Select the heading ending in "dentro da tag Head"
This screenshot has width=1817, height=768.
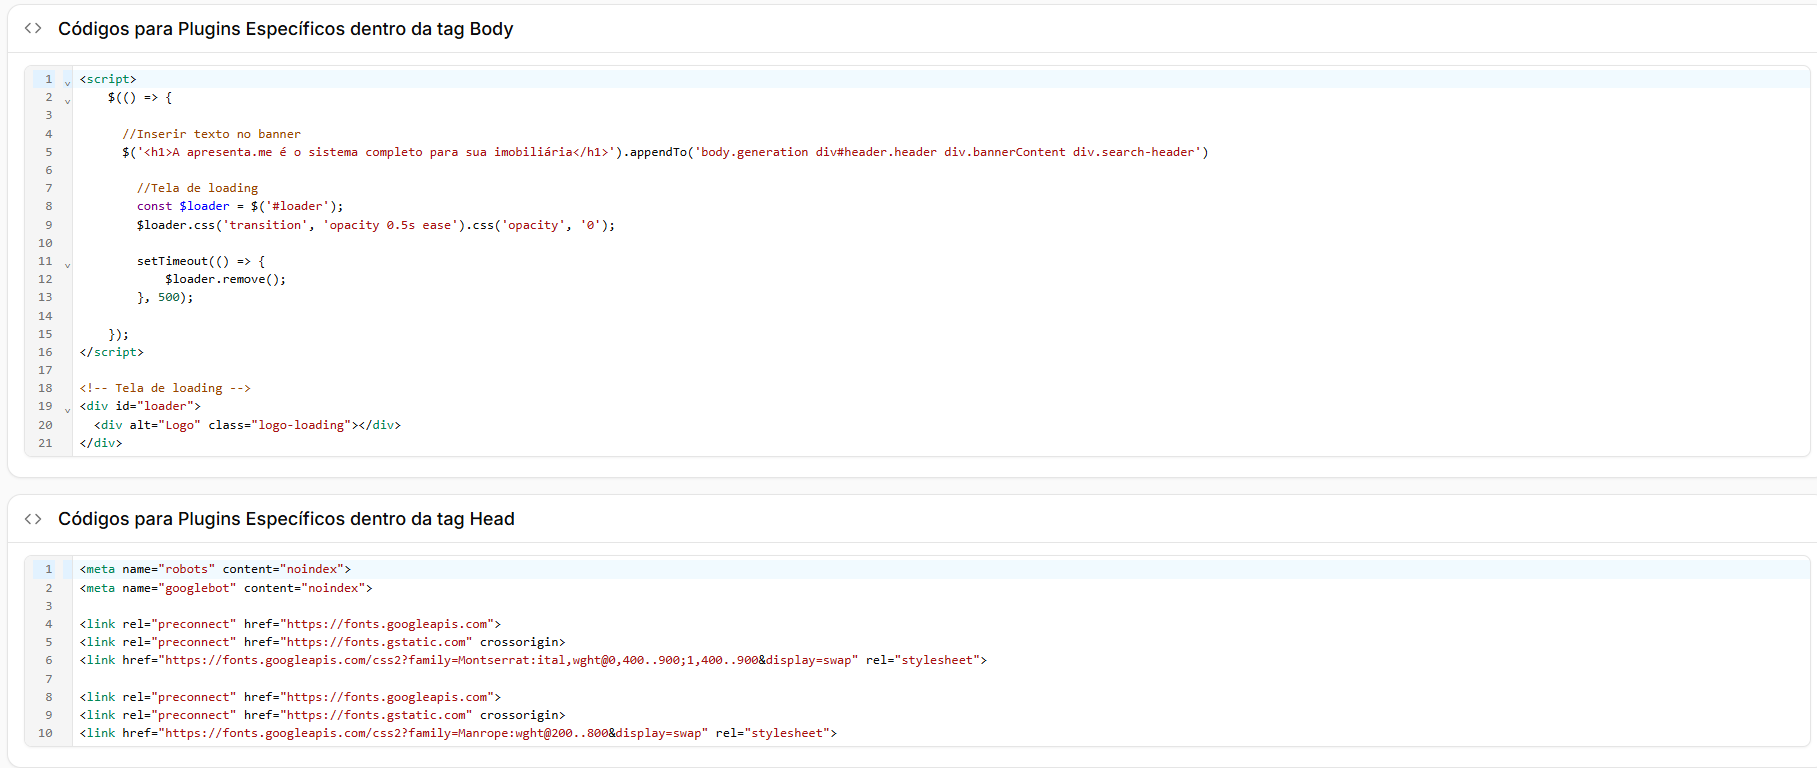pos(286,519)
